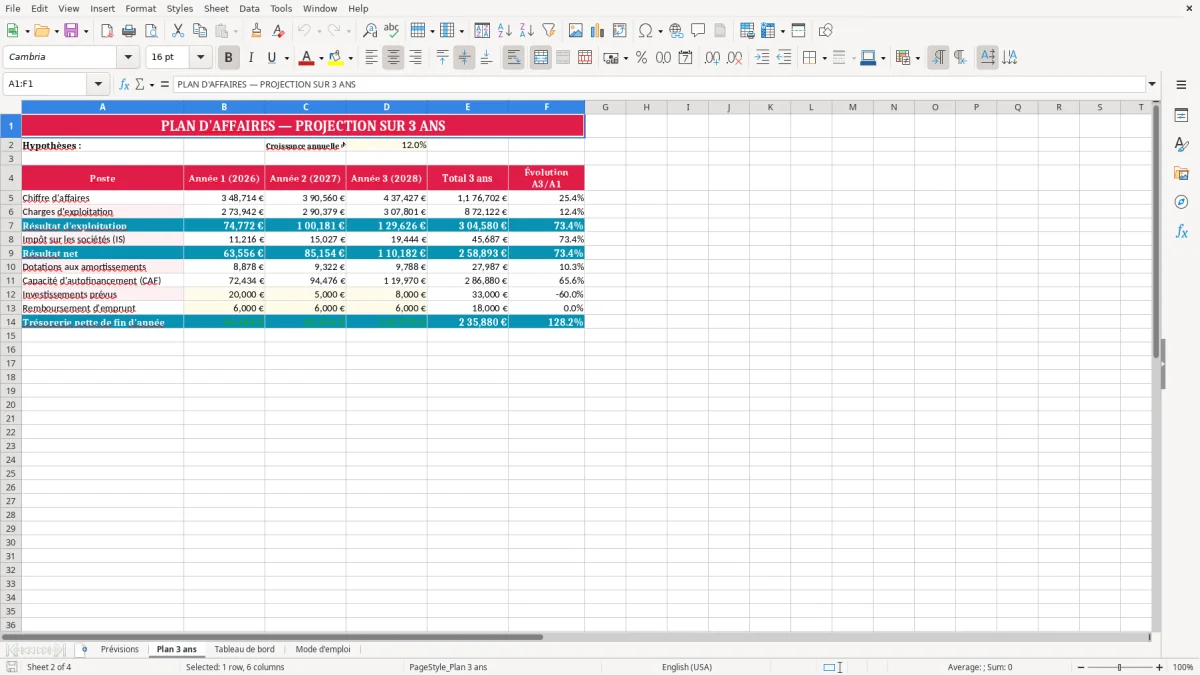1200x675 pixels.
Task: Open the Font Size dropdown
Action: point(200,58)
